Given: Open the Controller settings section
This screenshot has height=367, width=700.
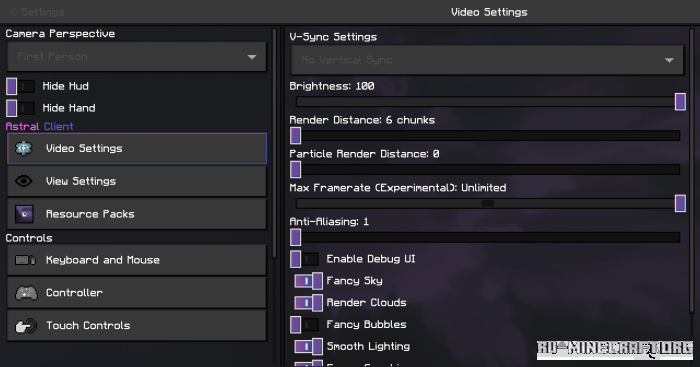Looking at the screenshot, I should [x=137, y=293].
